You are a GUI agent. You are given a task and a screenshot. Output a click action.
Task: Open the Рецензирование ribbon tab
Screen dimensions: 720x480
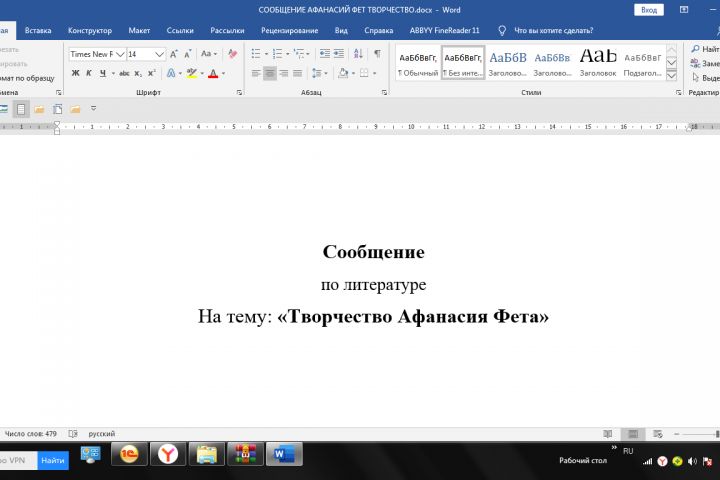(x=289, y=30)
